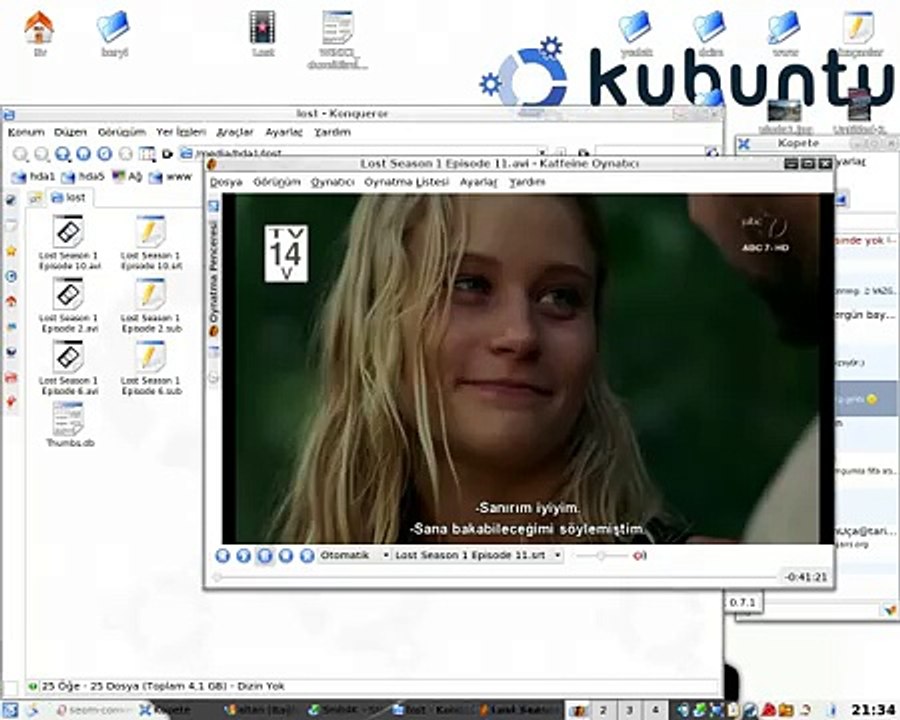
Task: Click the Kaffeine video display area
Action: 527,369
